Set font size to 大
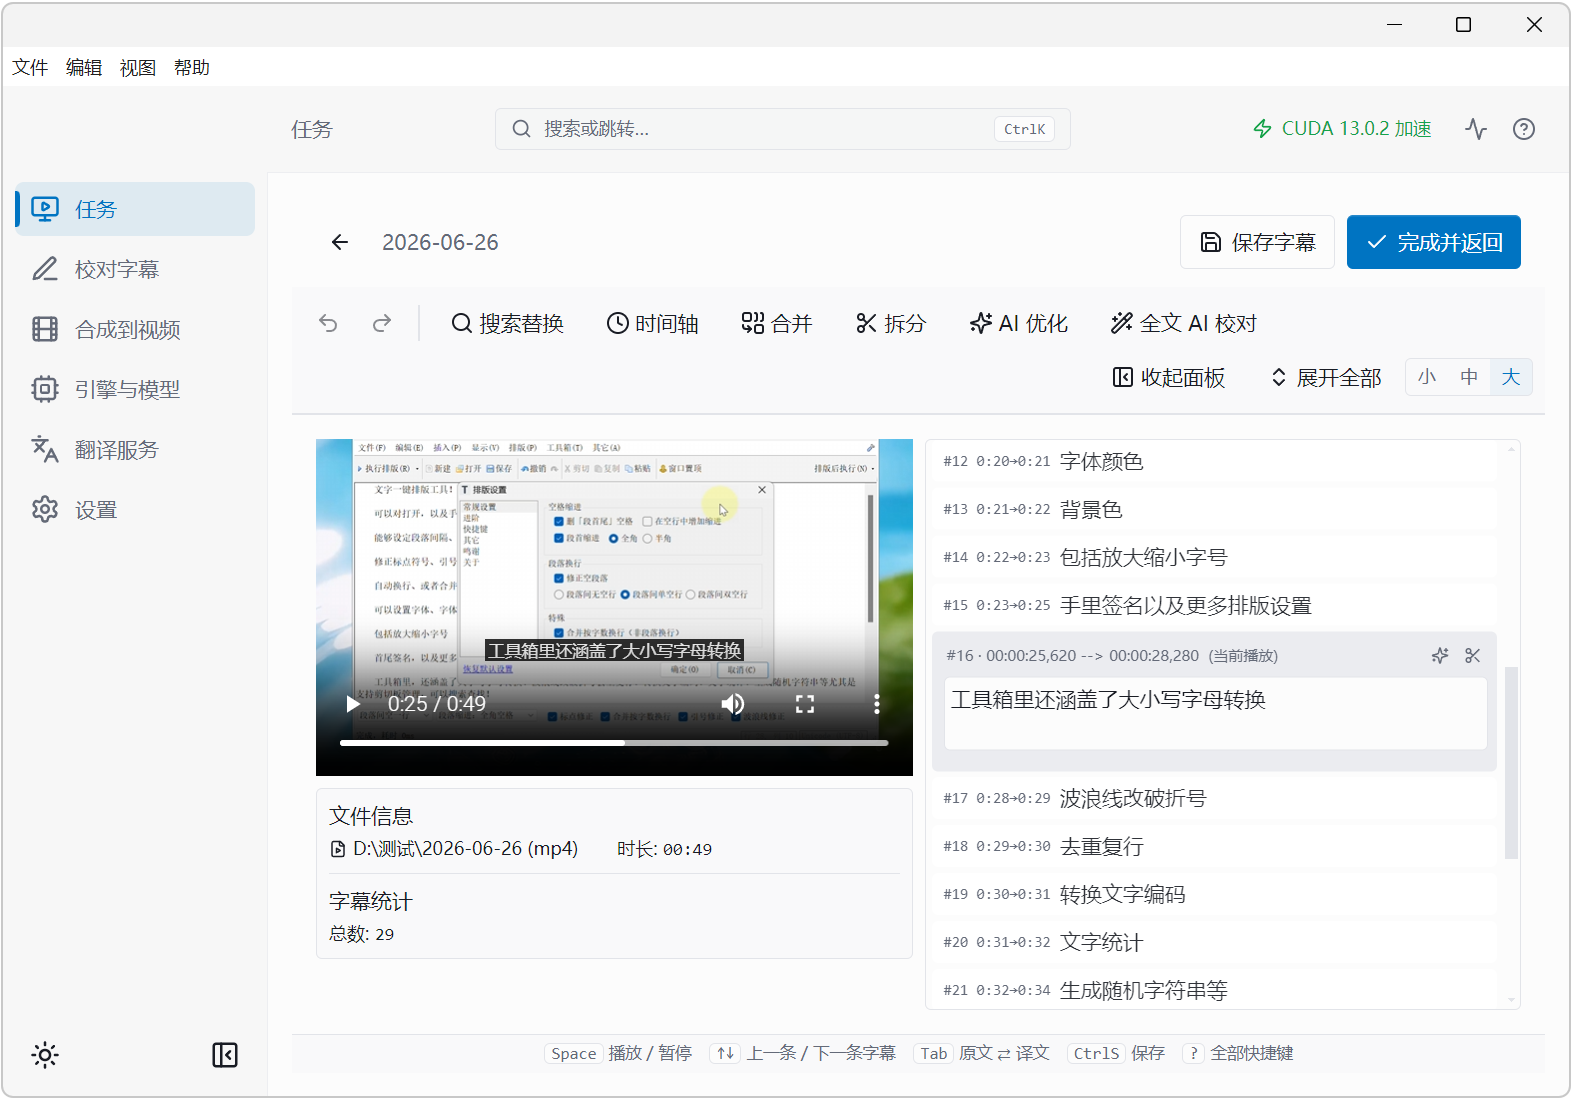The height and width of the screenshot is (1099, 1572). [1511, 377]
